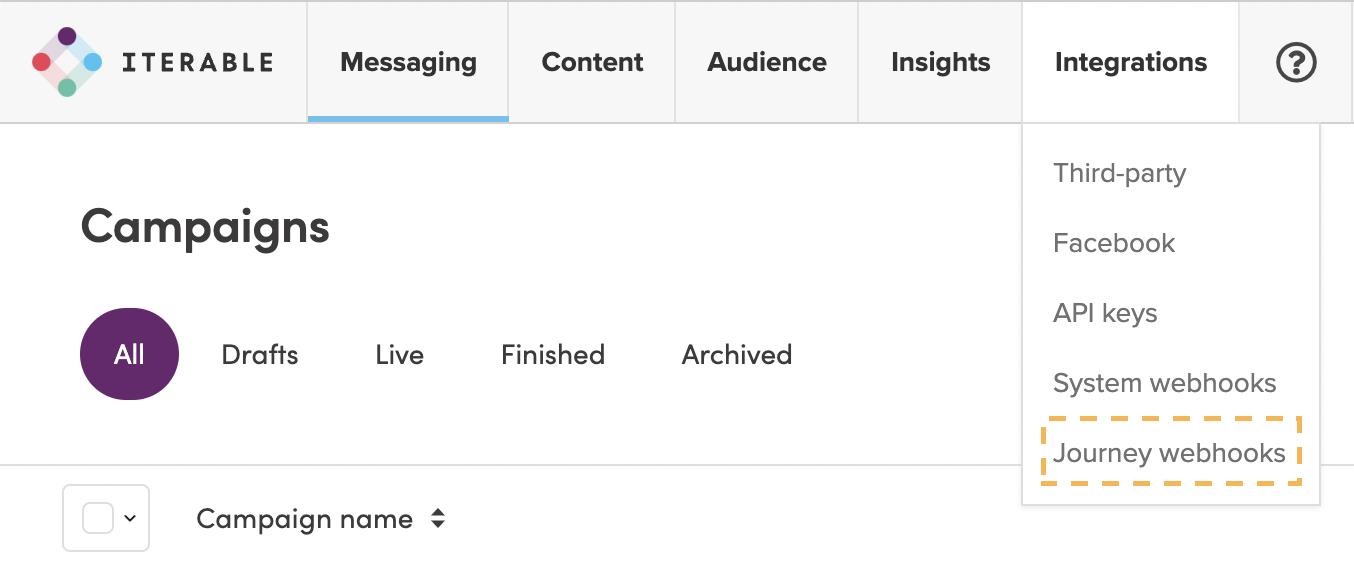Image resolution: width=1354 pixels, height=570 pixels.
Task: Filter campaigns by Drafts
Action: click(260, 355)
